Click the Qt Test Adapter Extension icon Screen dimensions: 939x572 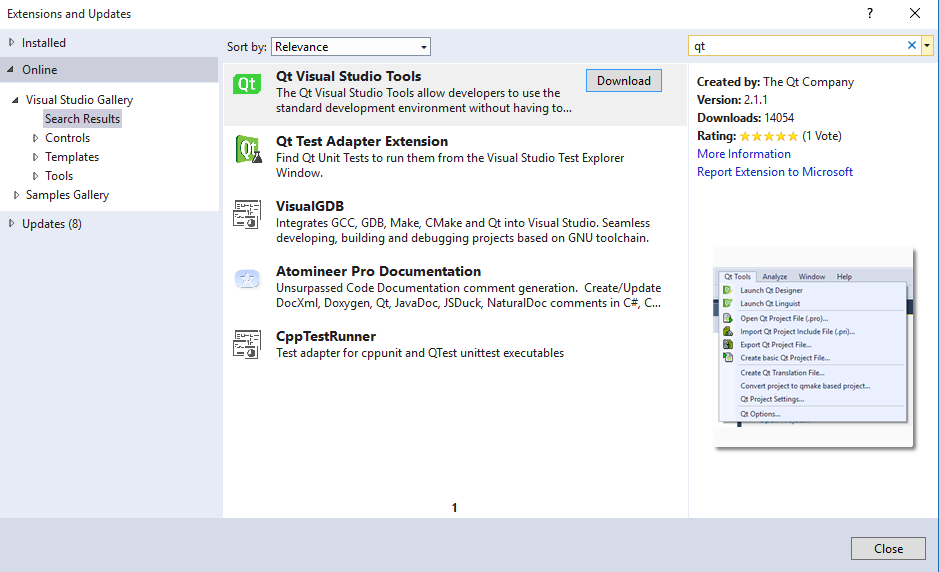pos(248,149)
